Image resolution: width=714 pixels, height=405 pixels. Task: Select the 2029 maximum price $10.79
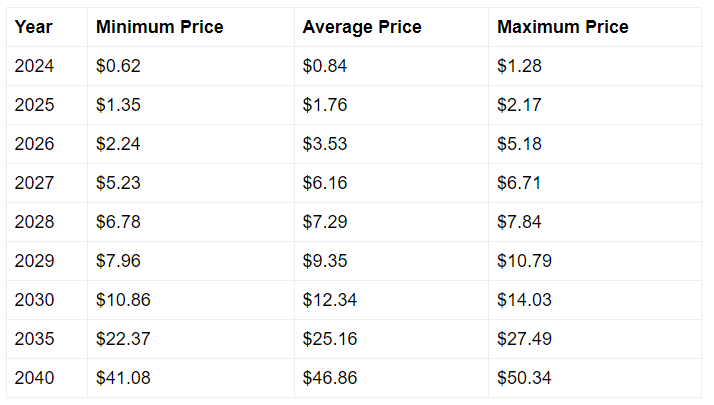tap(524, 261)
